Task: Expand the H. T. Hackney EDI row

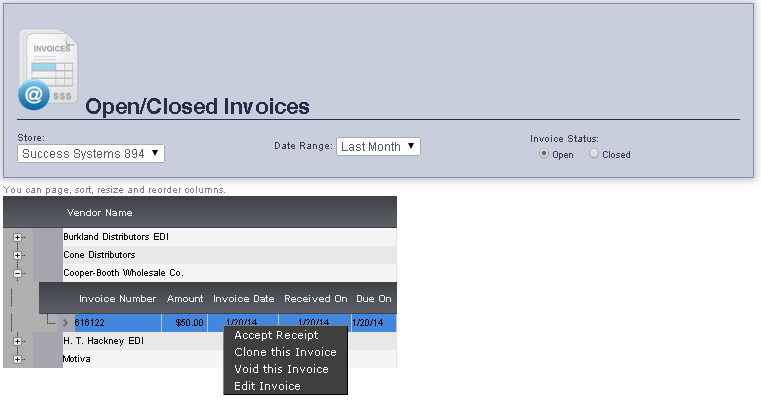Action: click(x=18, y=341)
